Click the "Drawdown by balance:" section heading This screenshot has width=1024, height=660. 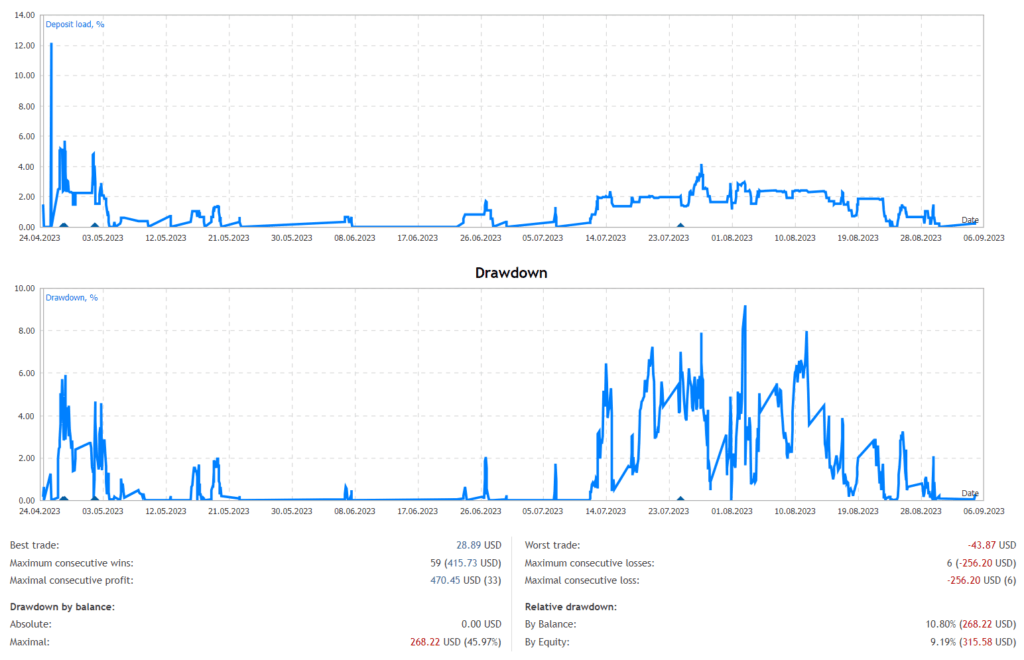62,606
